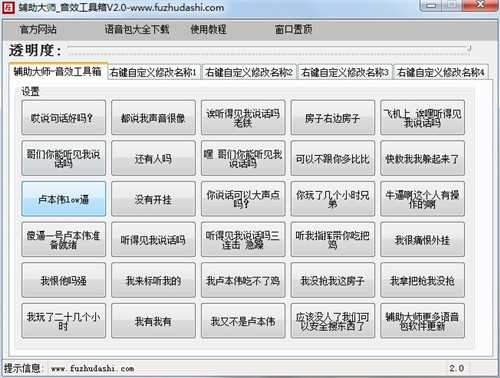Image resolution: width=500 pixels, height=378 pixels.
Task: Open 语音包大全下载 menu item
Action: (137, 30)
